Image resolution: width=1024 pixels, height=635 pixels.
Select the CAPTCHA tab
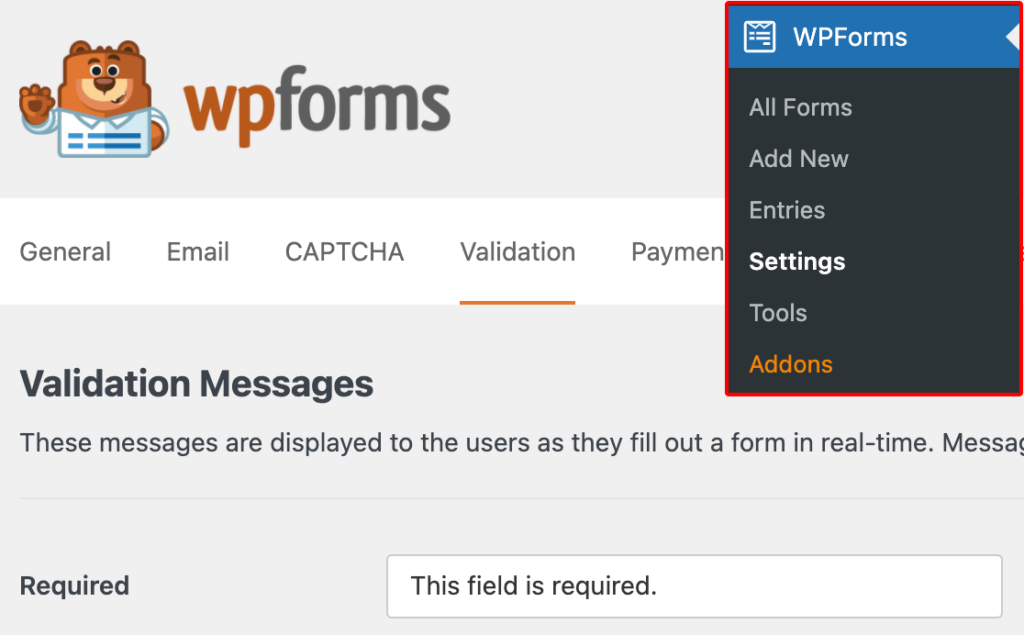point(344,252)
